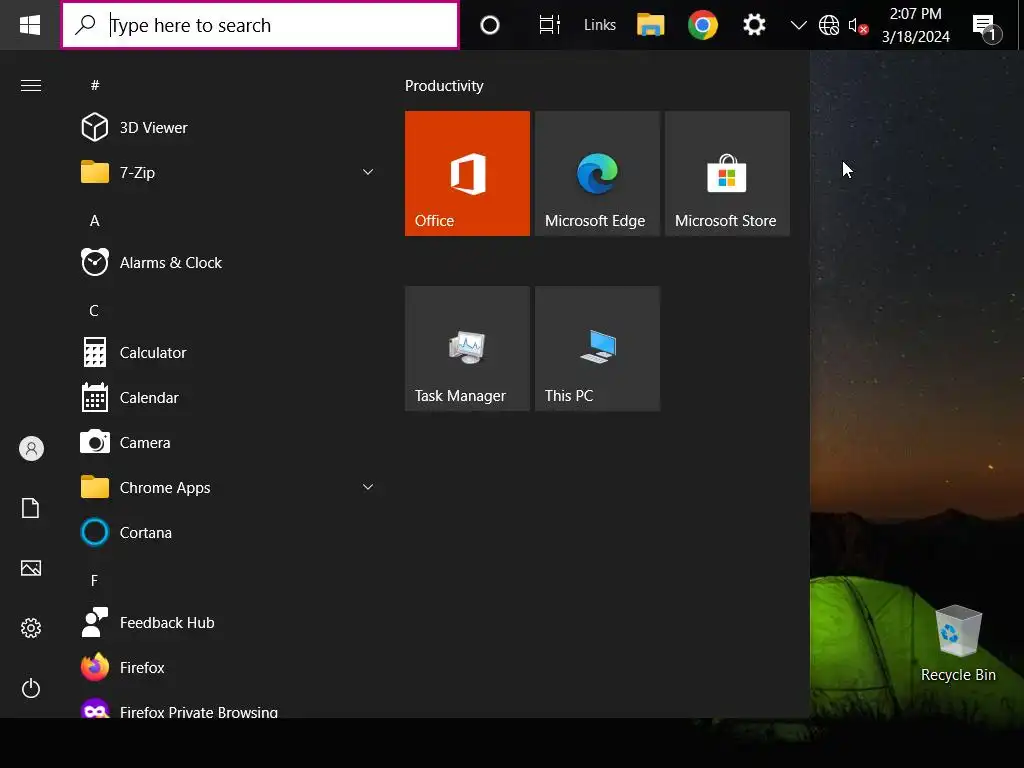1024x768 pixels.
Task: Open Firefox Private Browsing
Action: [x=227, y=707]
